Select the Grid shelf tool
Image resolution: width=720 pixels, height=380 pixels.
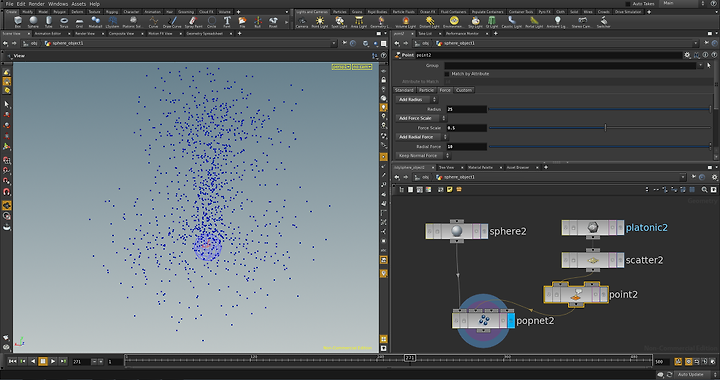pyautogui.click(x=79, y=22)
